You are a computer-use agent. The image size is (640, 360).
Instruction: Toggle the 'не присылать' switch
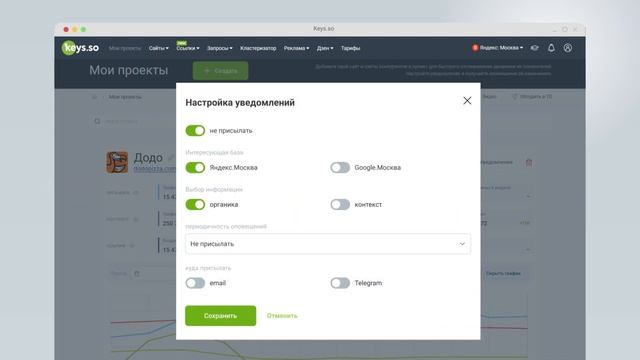(x=195, y=131)
